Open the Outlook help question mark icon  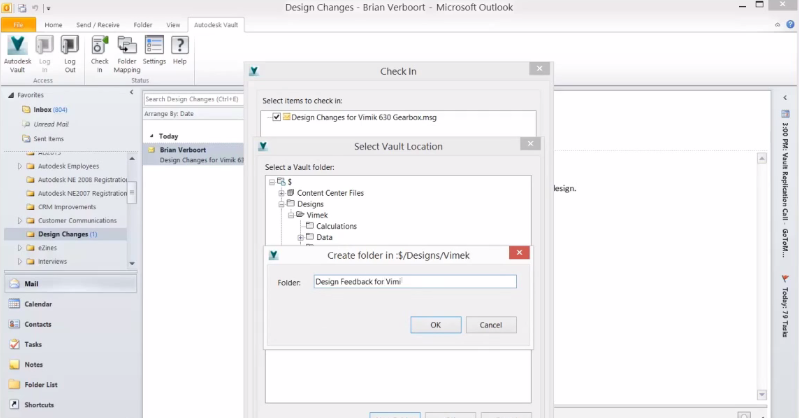coord(790,24)
